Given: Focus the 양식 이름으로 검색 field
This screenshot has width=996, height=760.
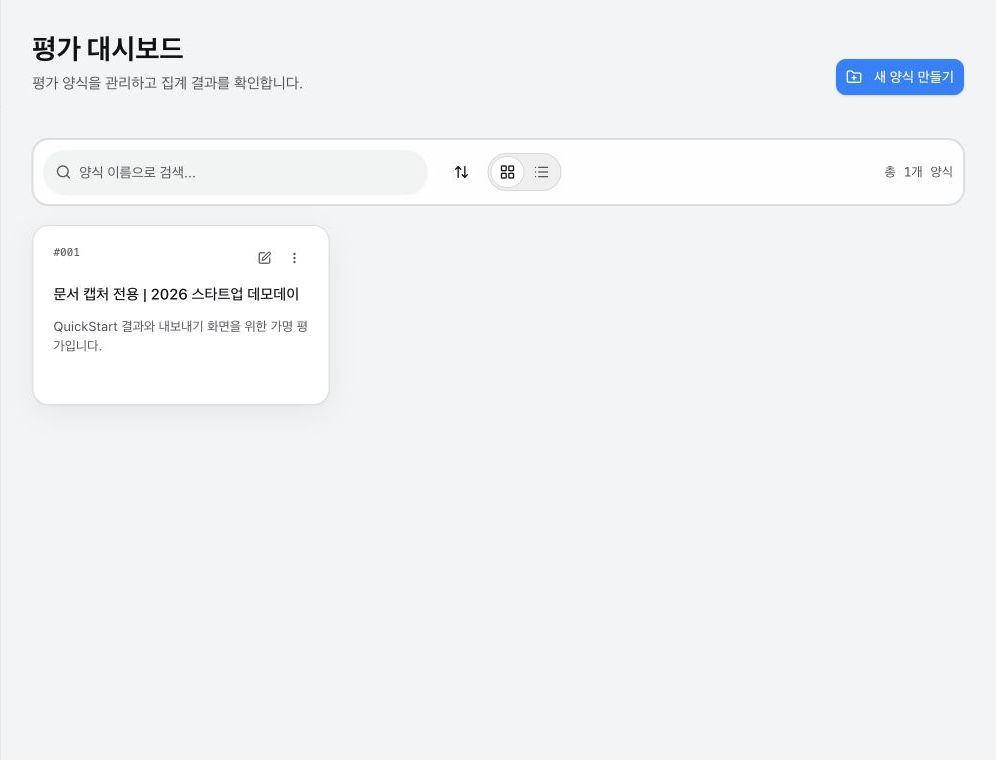Looking at the screenshot, I should pos(235,172).
